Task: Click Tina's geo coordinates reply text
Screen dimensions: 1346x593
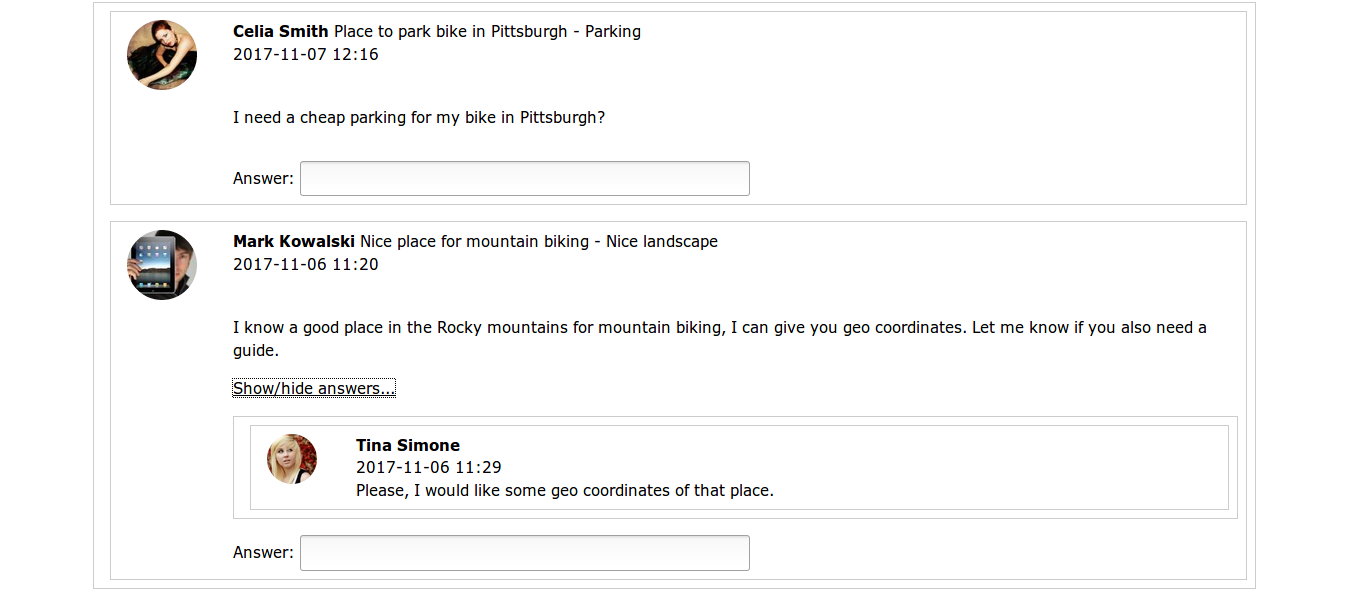Action: [x=565, y=490]
